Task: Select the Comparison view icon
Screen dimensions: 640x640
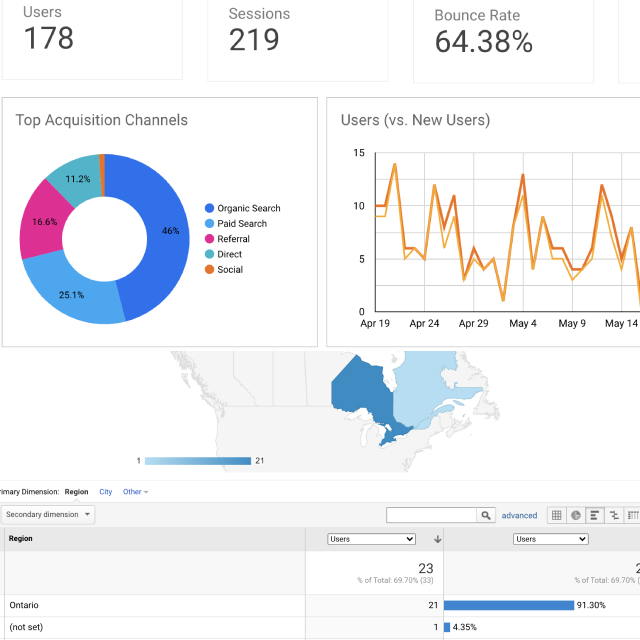Action: coord(614,515)
